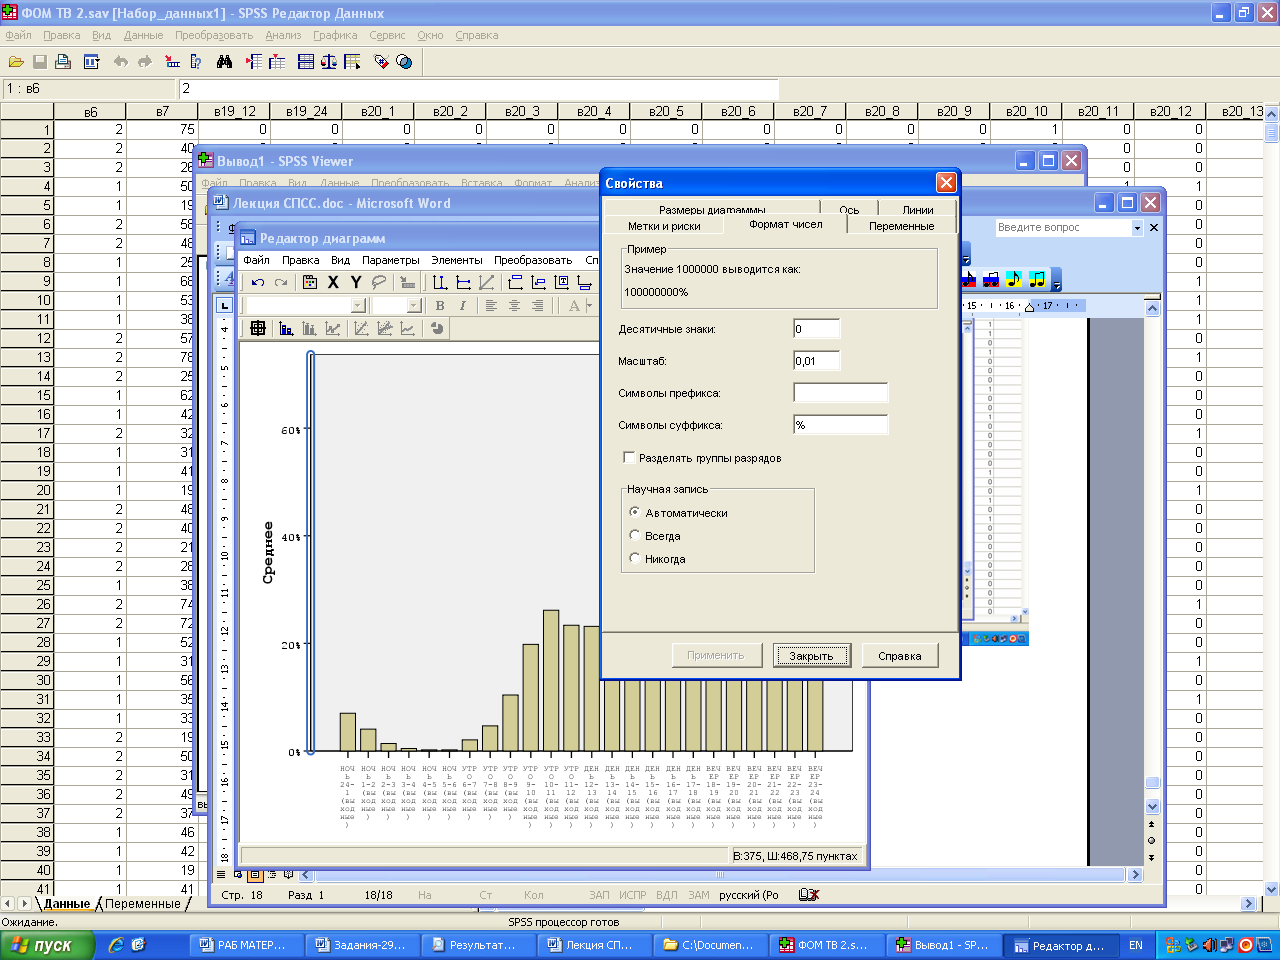Open 'Введите вопрос' dropdown arrow in Word
The image size is (1280, 960).
pyautogui.click(x=1137, y=228)
